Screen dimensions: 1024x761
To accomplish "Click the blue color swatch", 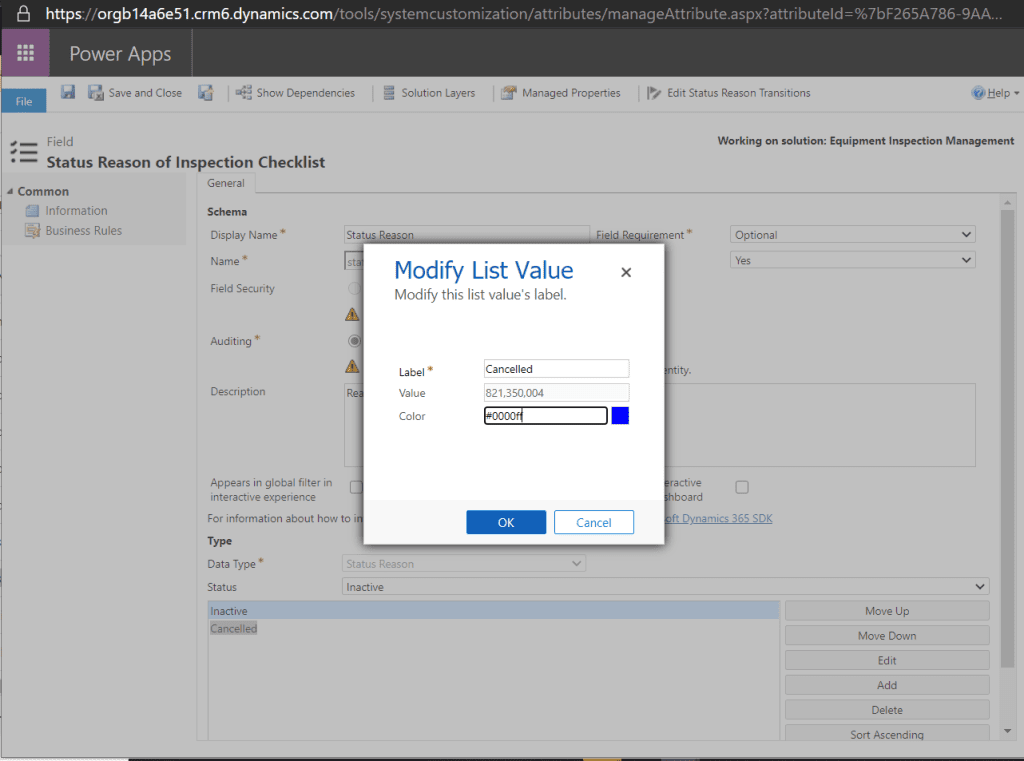I will 620,416.
